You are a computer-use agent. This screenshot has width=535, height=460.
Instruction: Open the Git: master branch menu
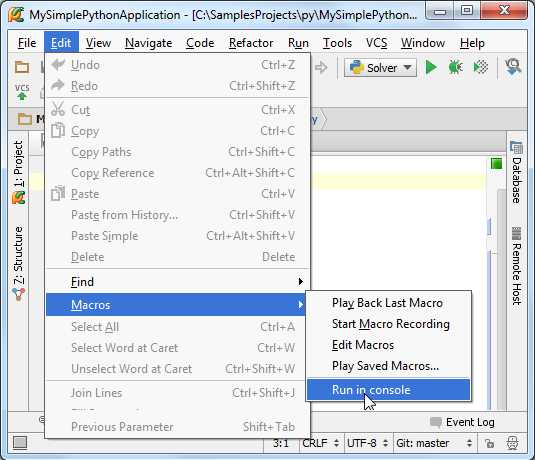(434, 443)
